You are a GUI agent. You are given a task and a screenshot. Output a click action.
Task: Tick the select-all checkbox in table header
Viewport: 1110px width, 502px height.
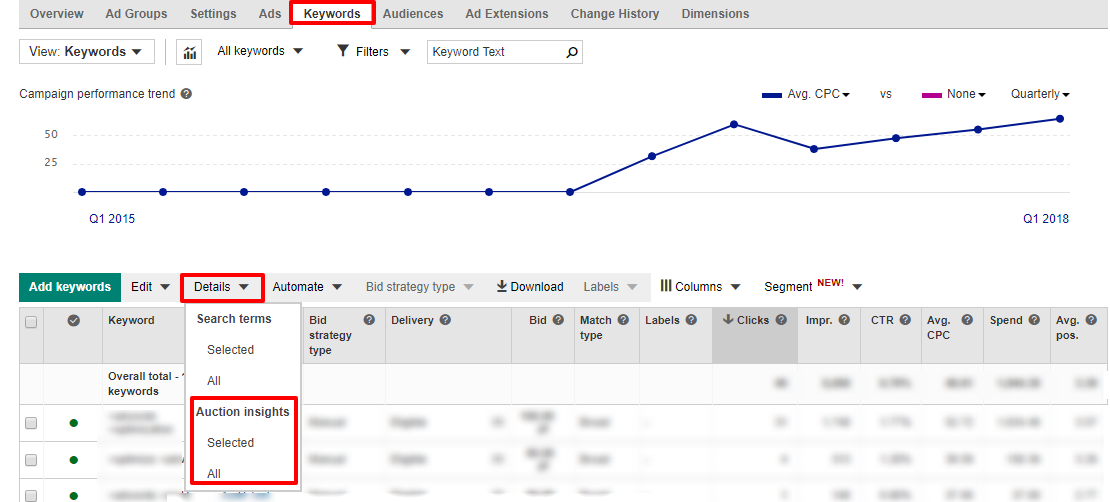31,322
